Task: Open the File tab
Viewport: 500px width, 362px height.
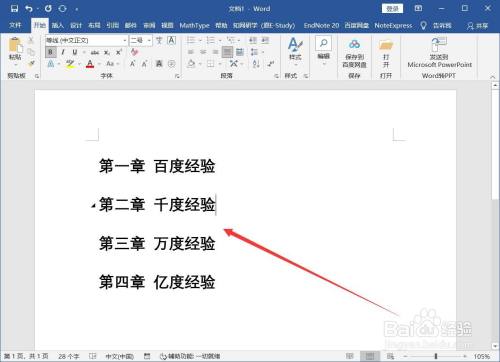Action: [x=15, y=25]
